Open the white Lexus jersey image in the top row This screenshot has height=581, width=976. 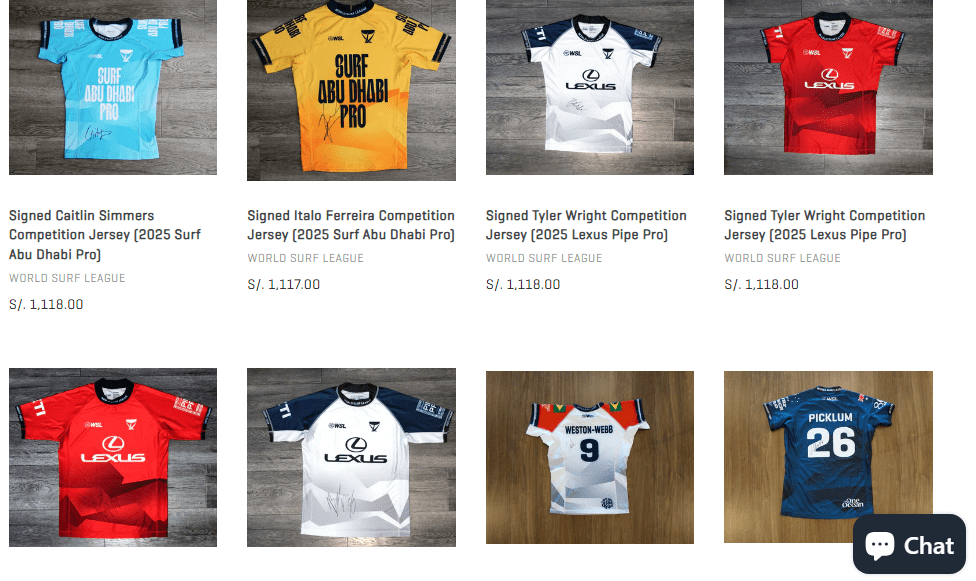(x=589, y=87)
